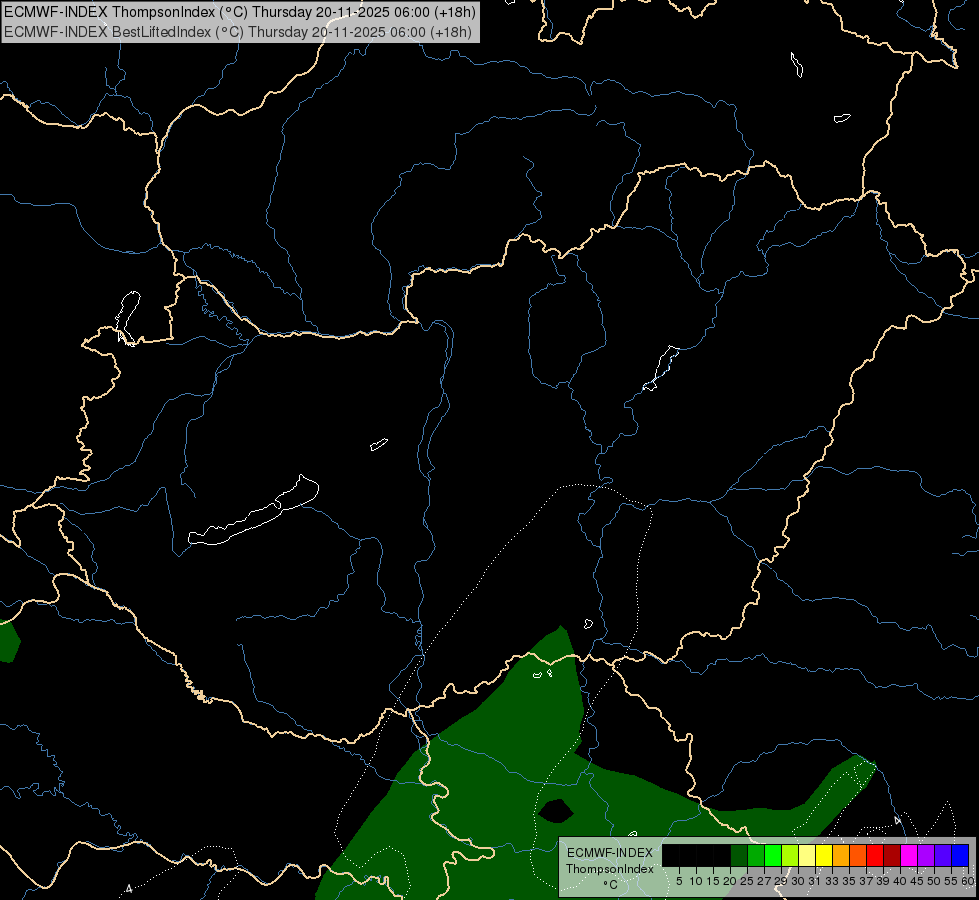Viewport: 979px width, 900px height.
Task: Click the pale yellow 30–31 legend swatch
Action: tap(807, 855)
